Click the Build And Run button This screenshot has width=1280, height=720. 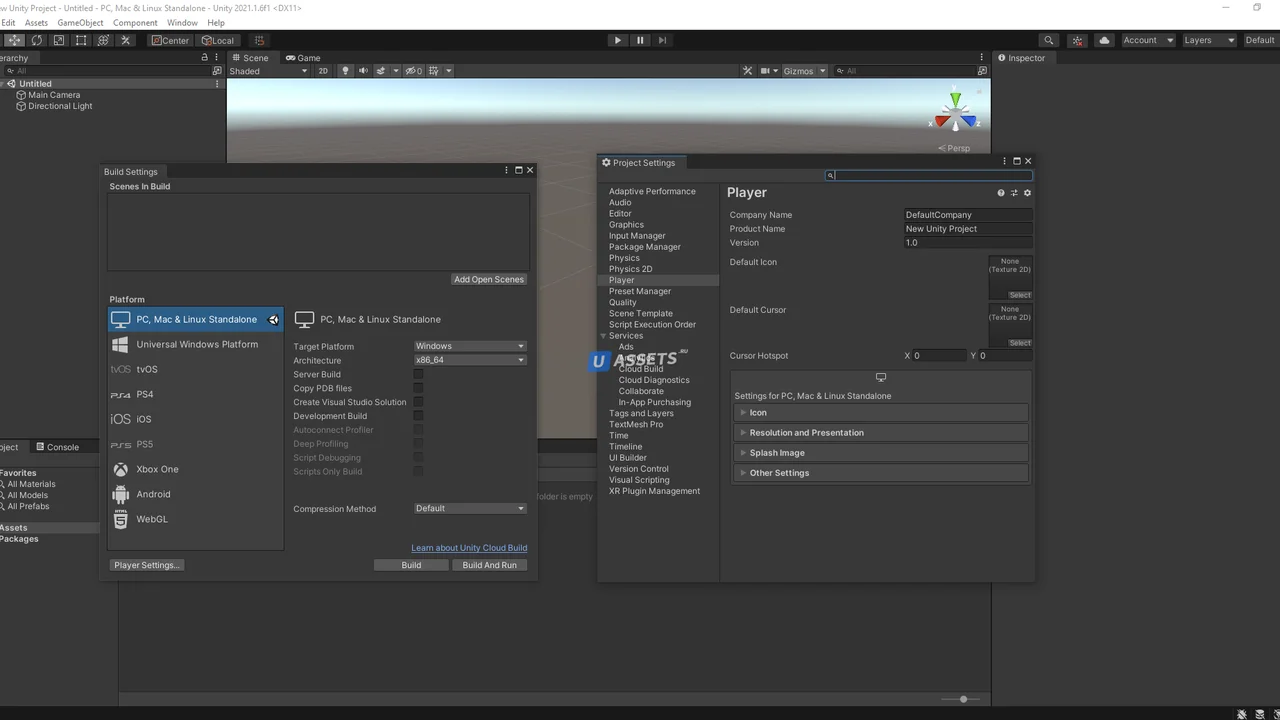490,565
